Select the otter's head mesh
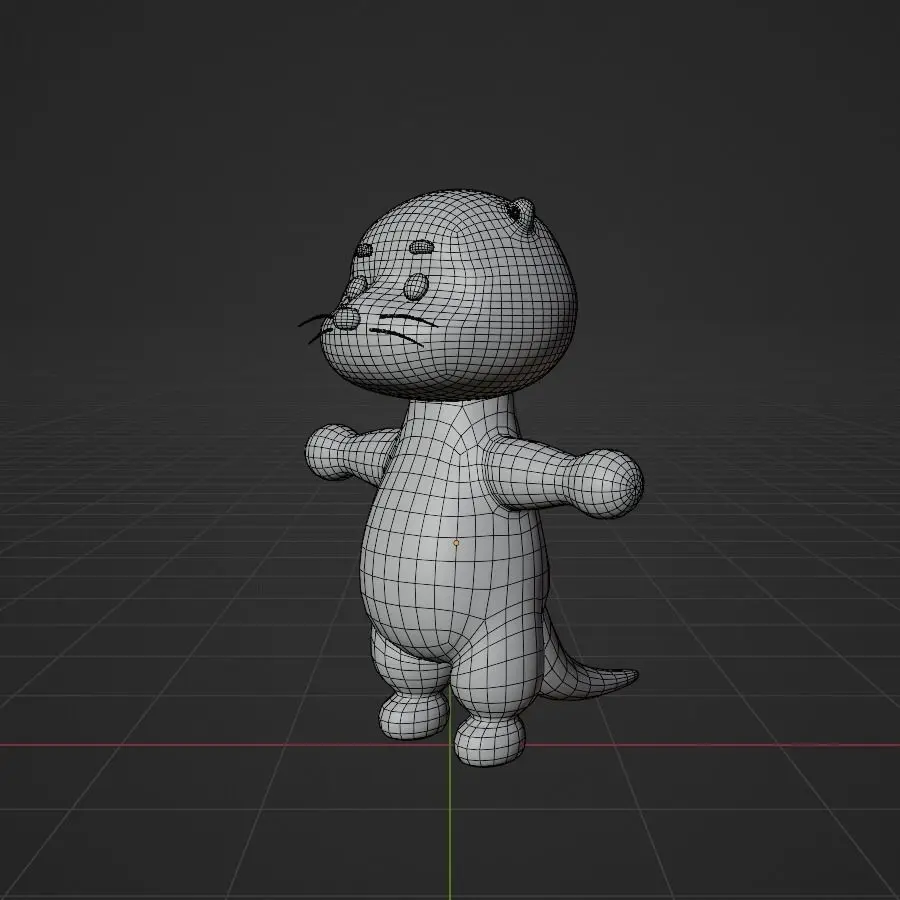The width and height of the screenshot is (900, 900). pos(448,294)
